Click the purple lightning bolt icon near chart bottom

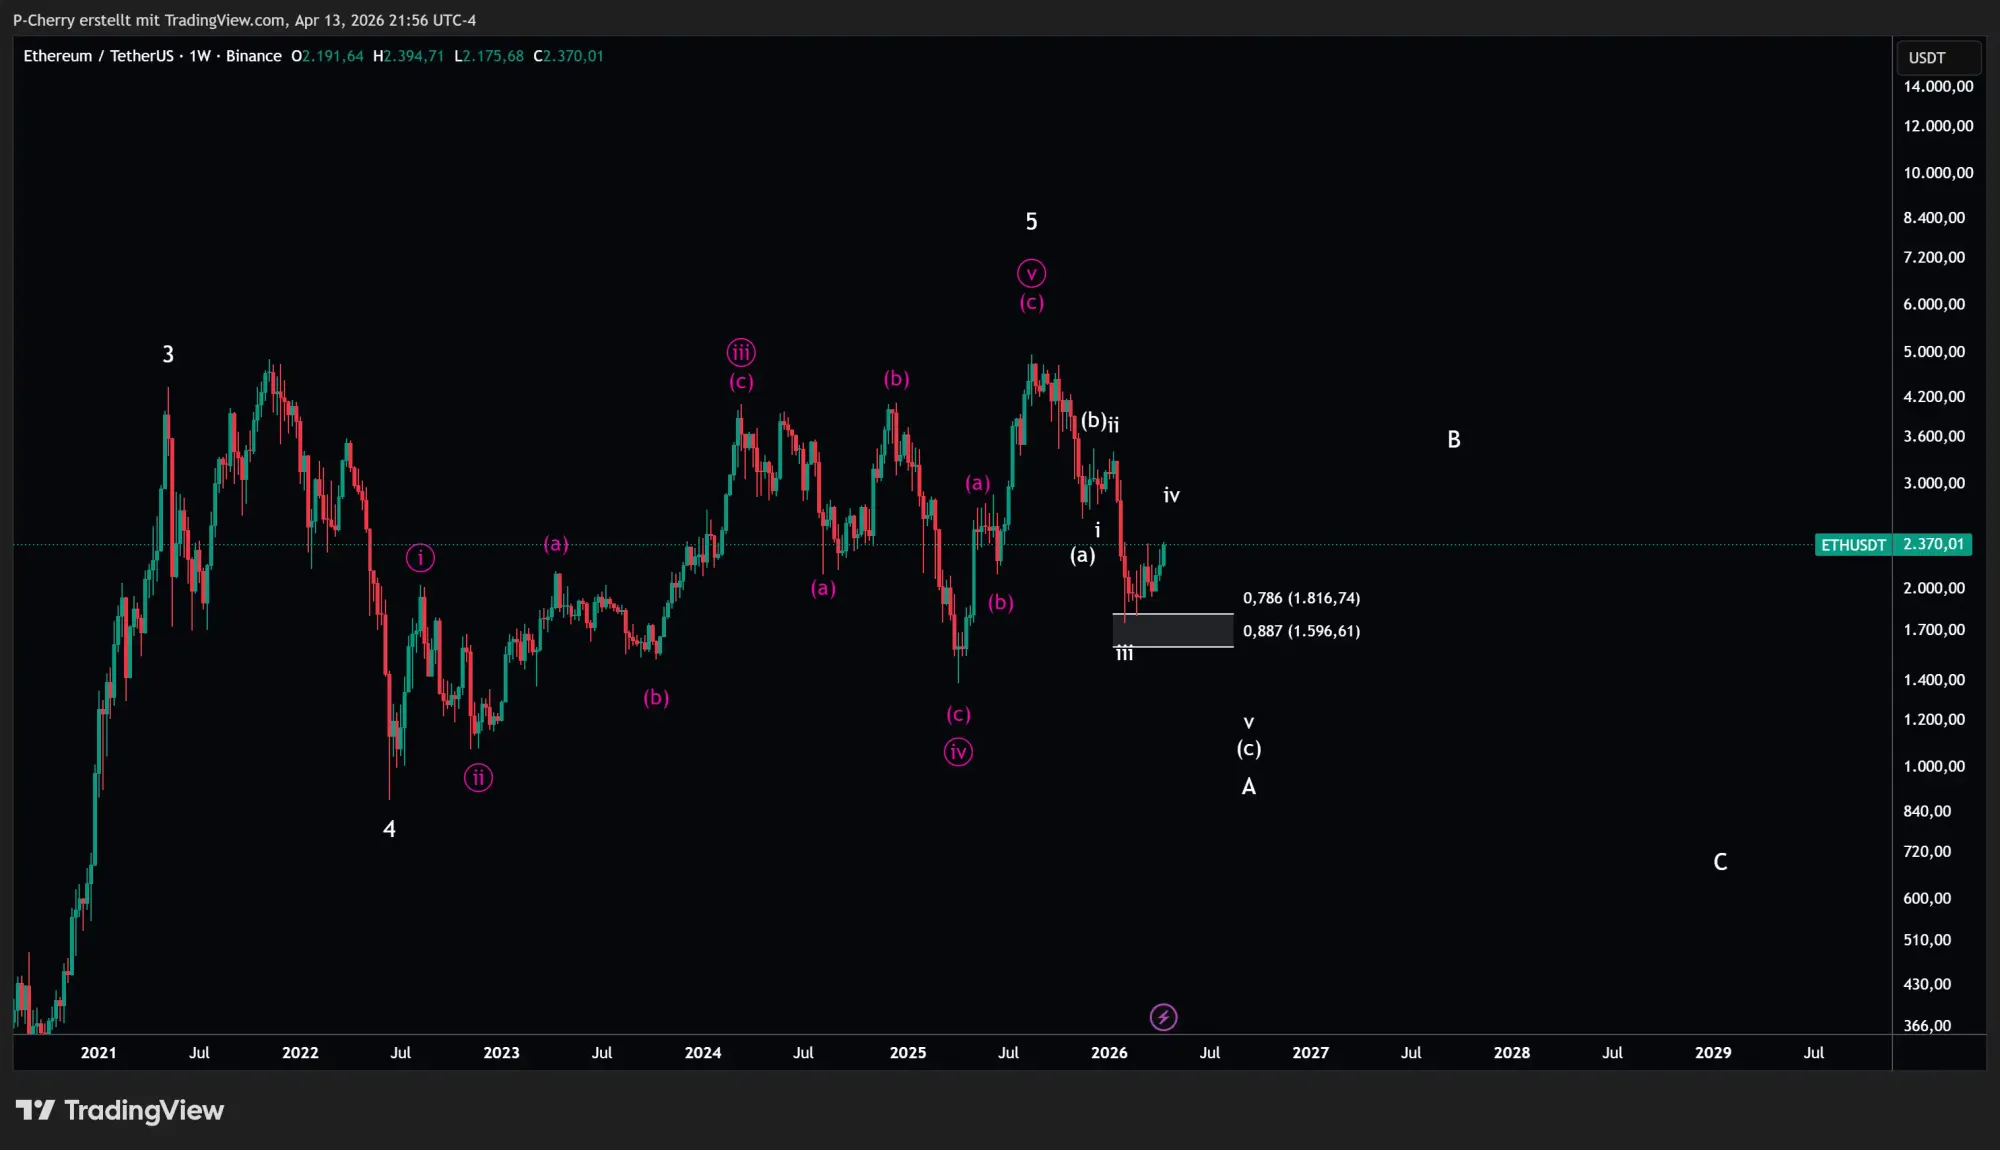click(1163, 1016)
